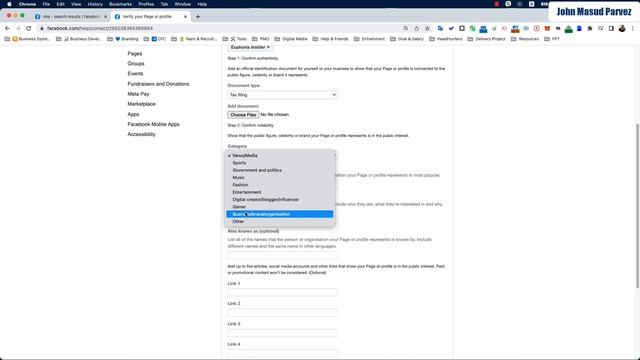Select Fashion category option
The width and height of the screenshot is (640, 360).
[x=280, y=185]
